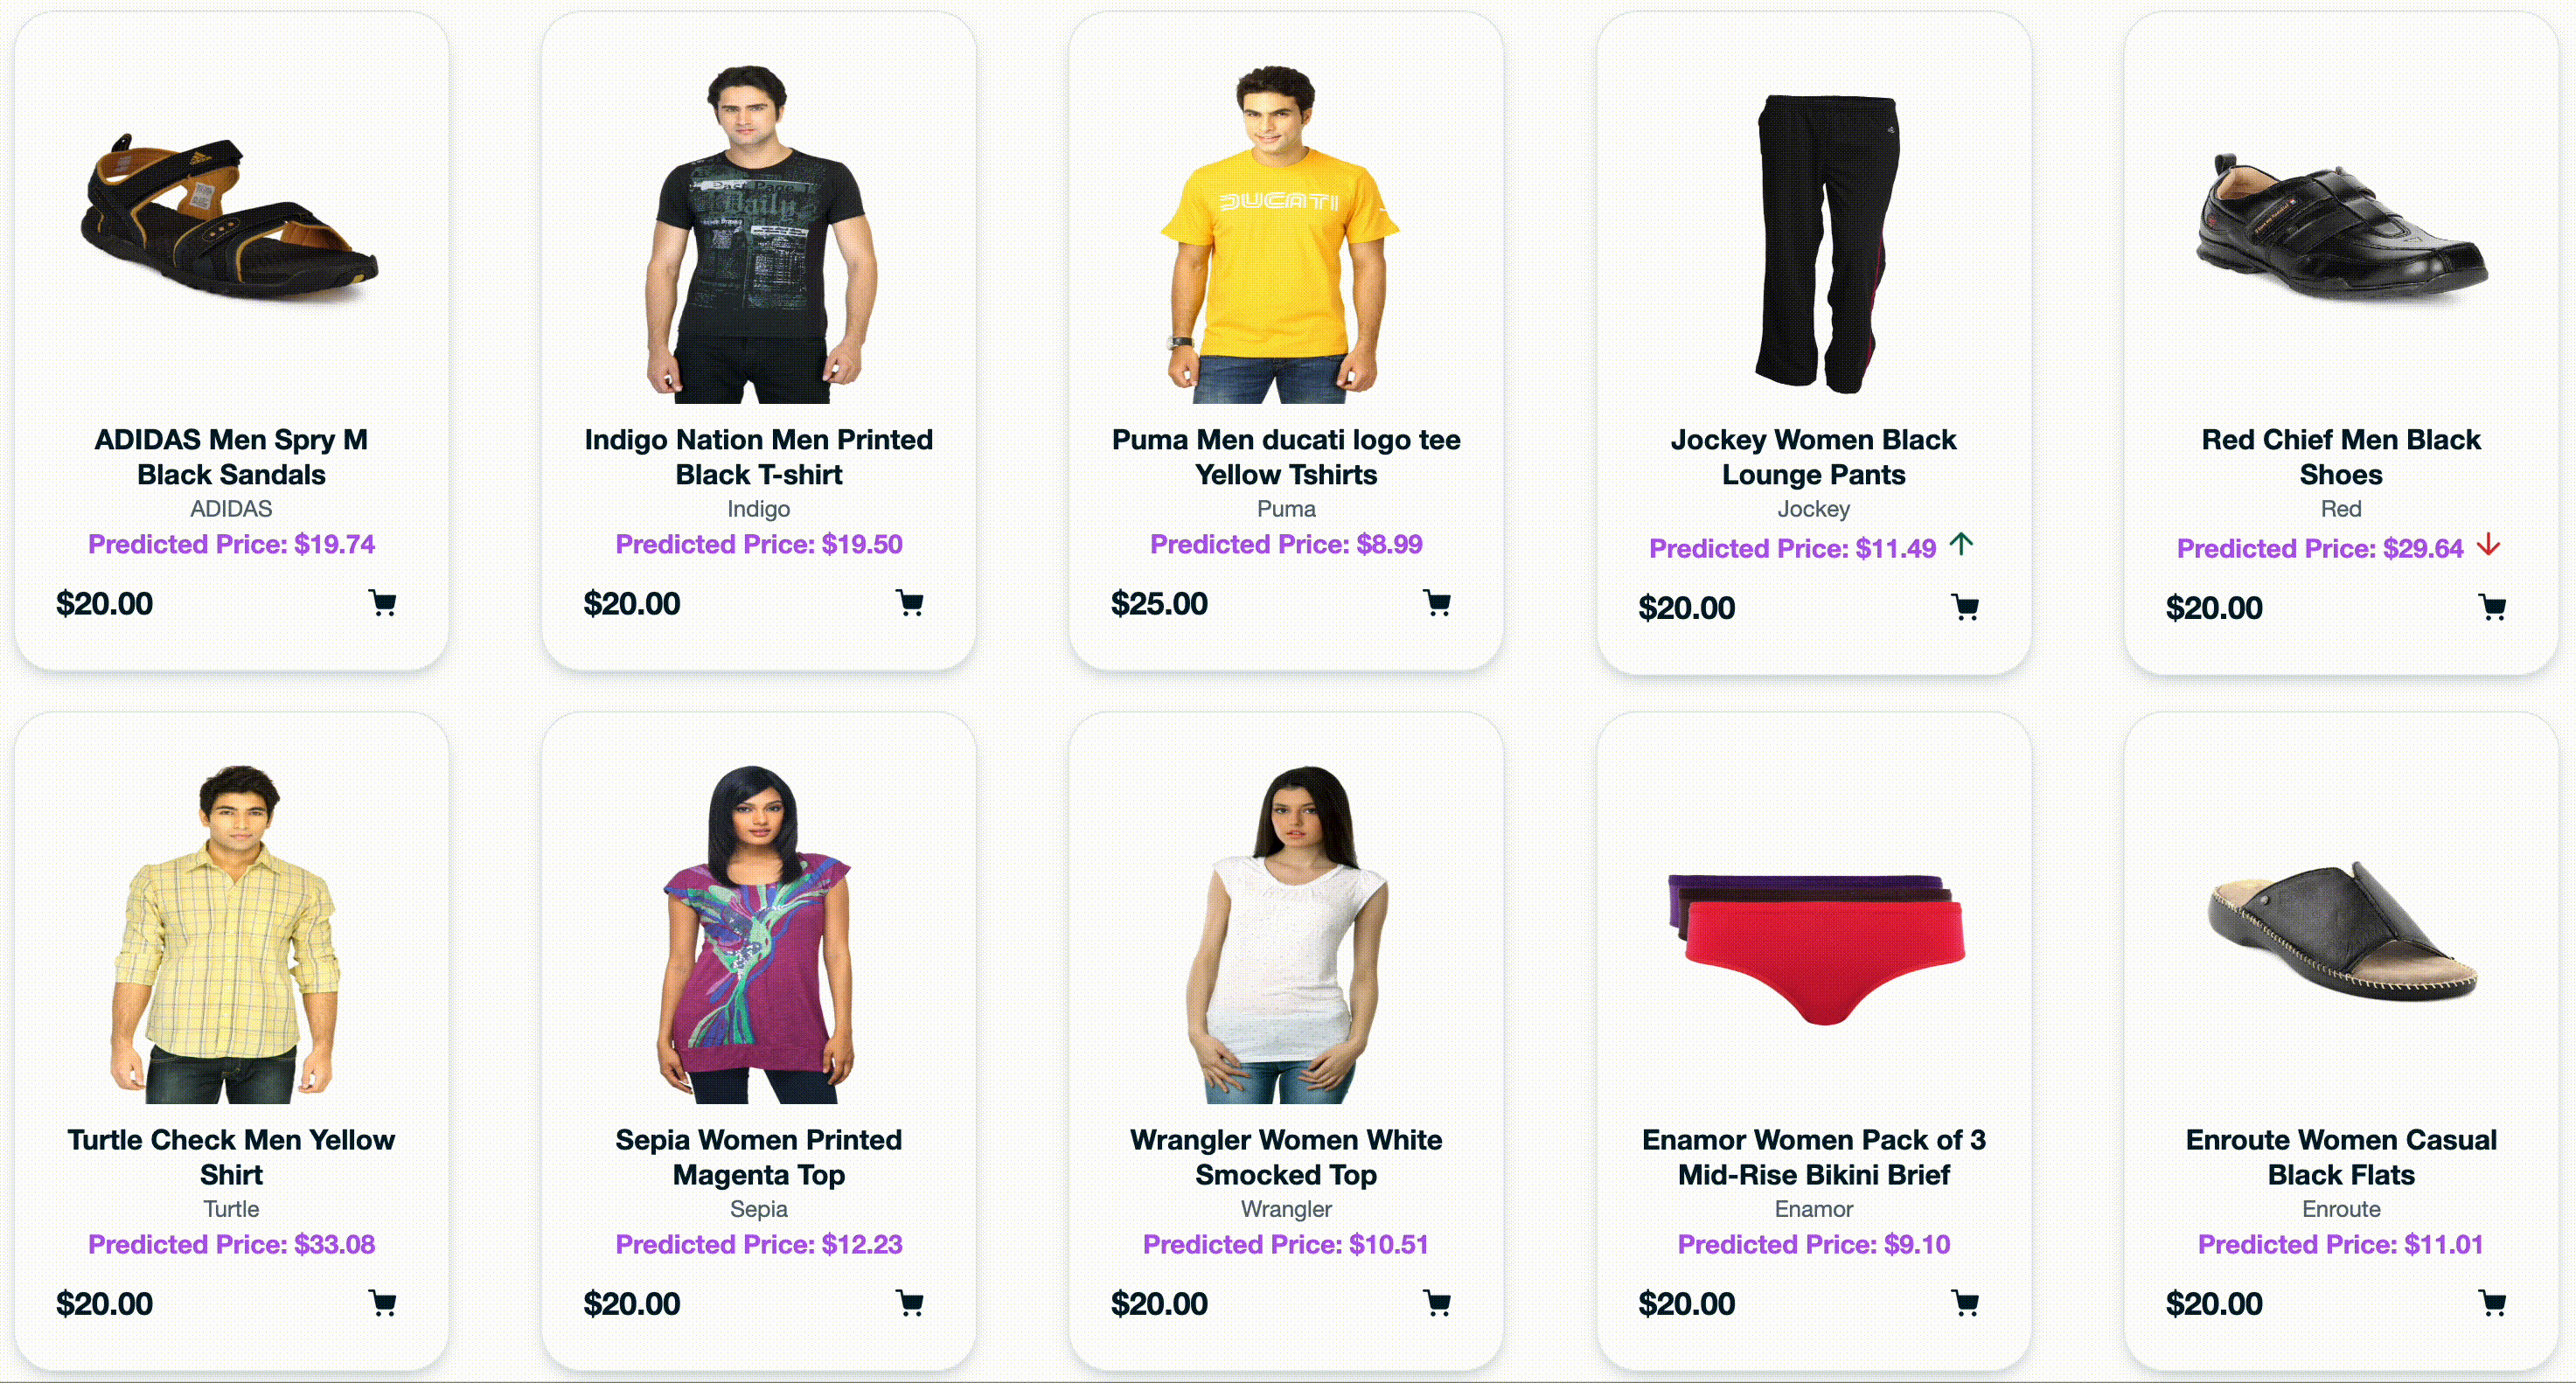
Task: Click cart icon for Jockey Lounge Pants
Action: coord(1965,607)
